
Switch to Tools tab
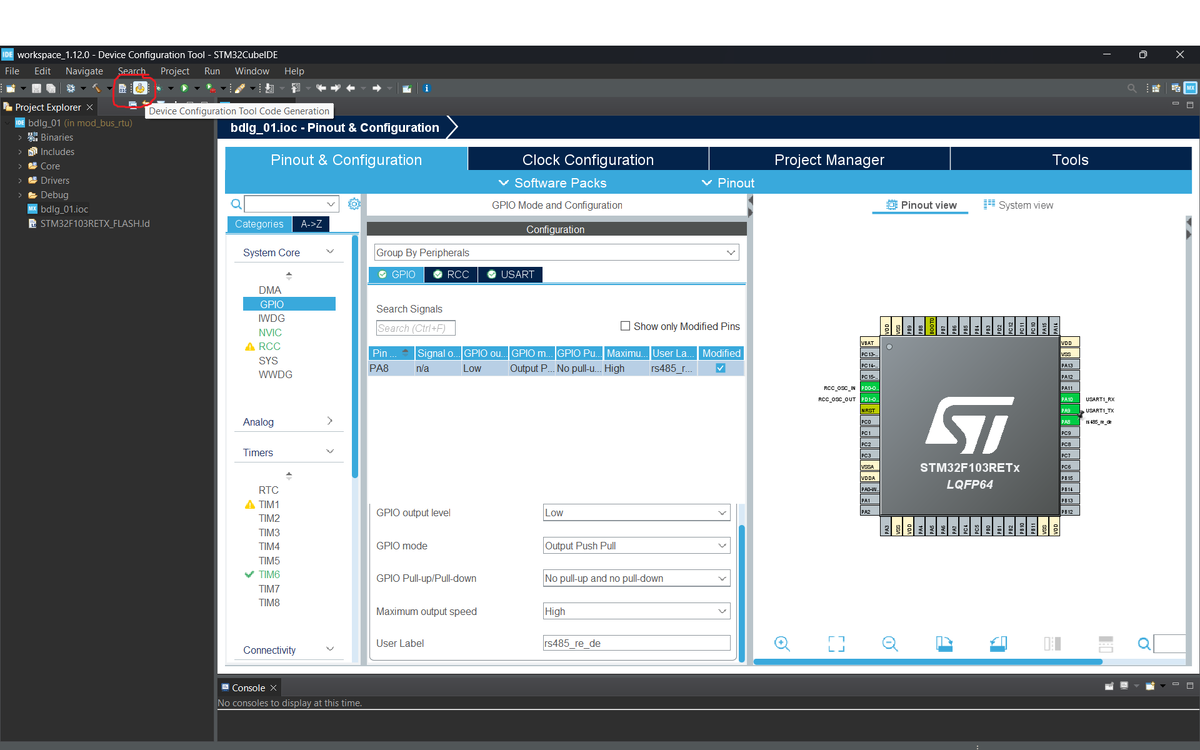[x=1070, y=160]
